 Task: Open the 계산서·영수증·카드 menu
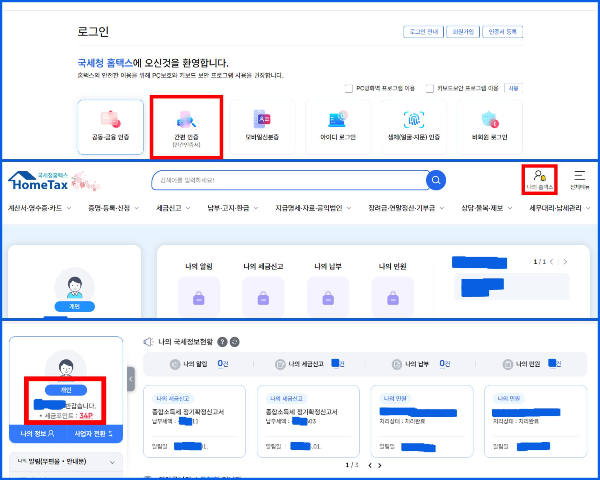[x=39, y=208]
